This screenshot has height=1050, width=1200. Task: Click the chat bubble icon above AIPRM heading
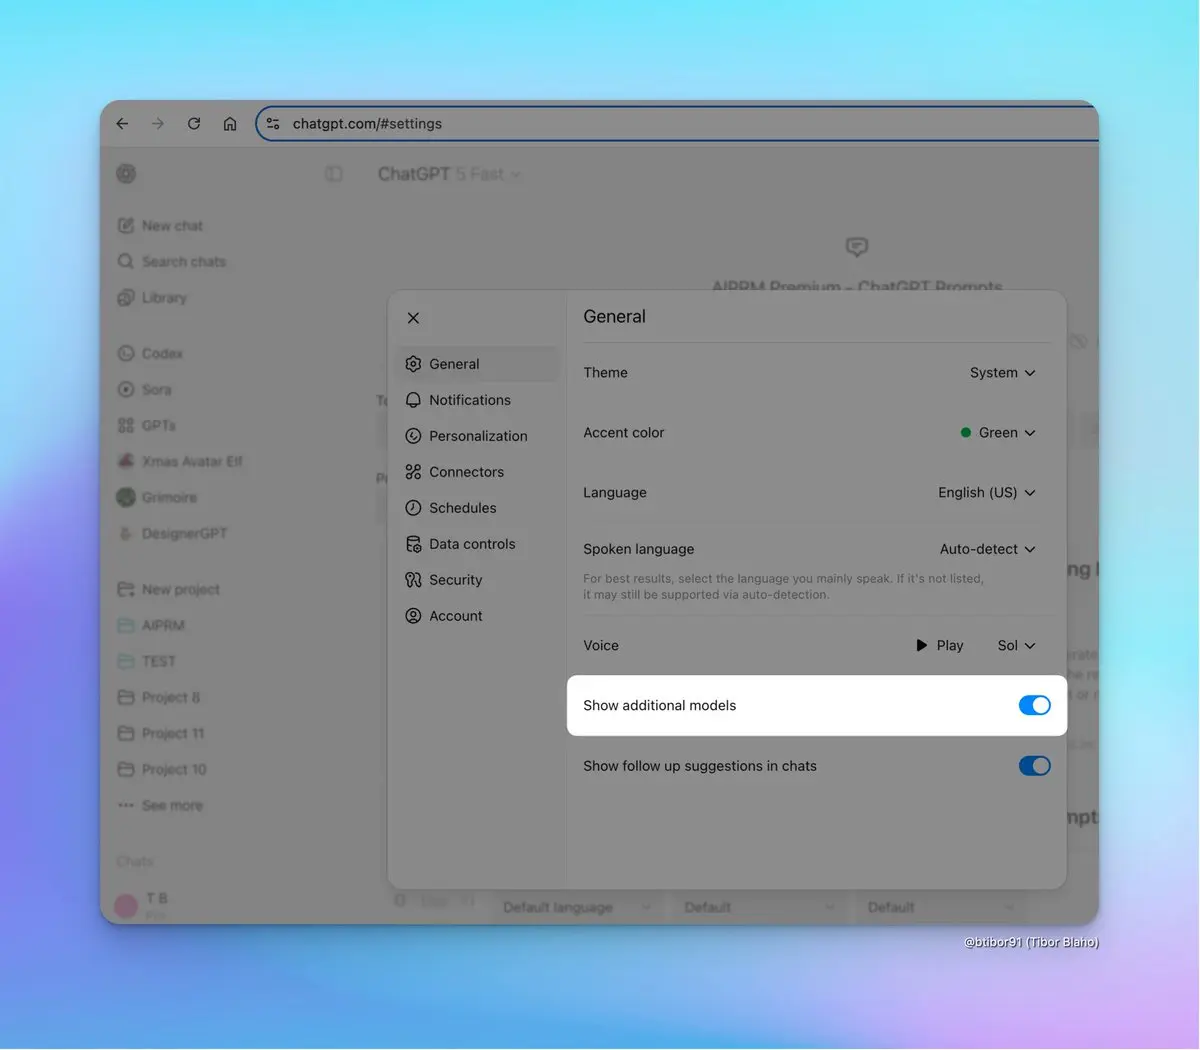(857, 246)
